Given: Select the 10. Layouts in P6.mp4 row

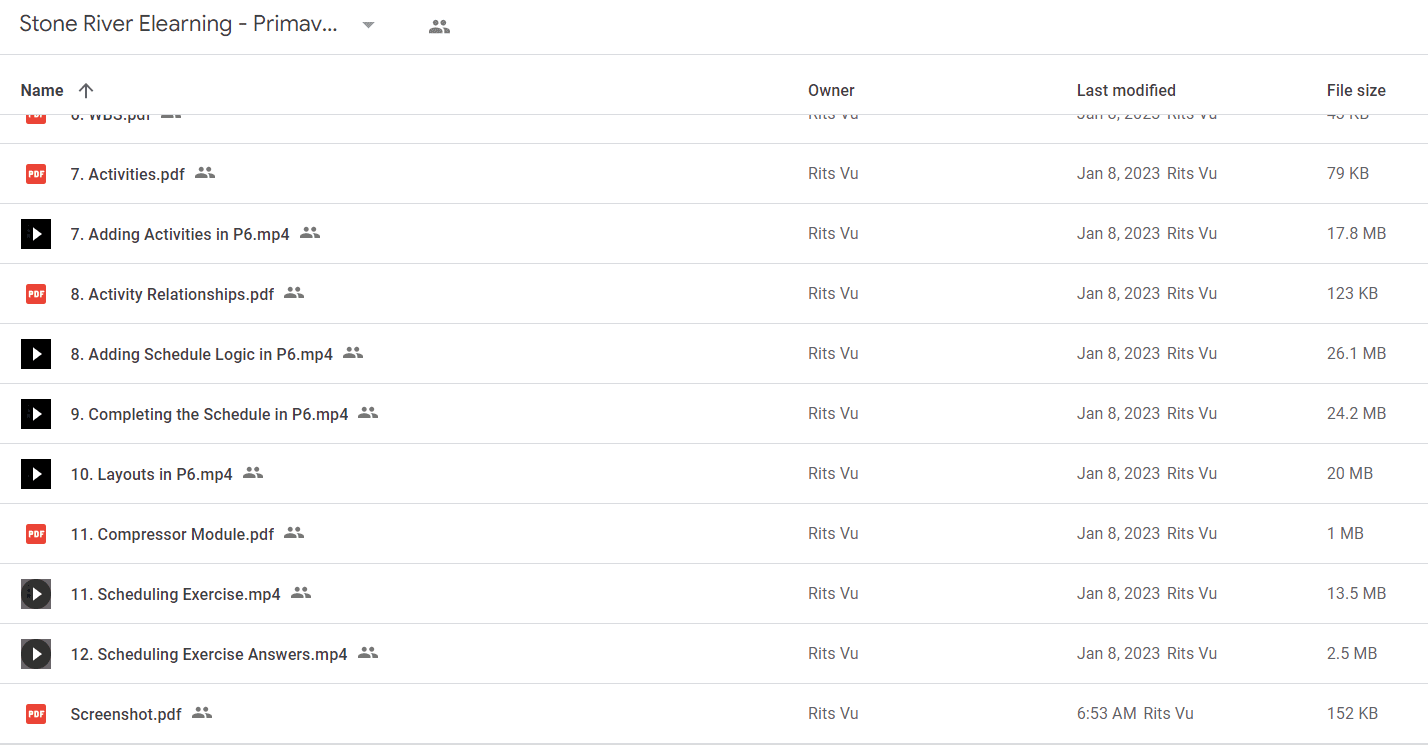Looking at the screenshot, I should coord(714,474).
